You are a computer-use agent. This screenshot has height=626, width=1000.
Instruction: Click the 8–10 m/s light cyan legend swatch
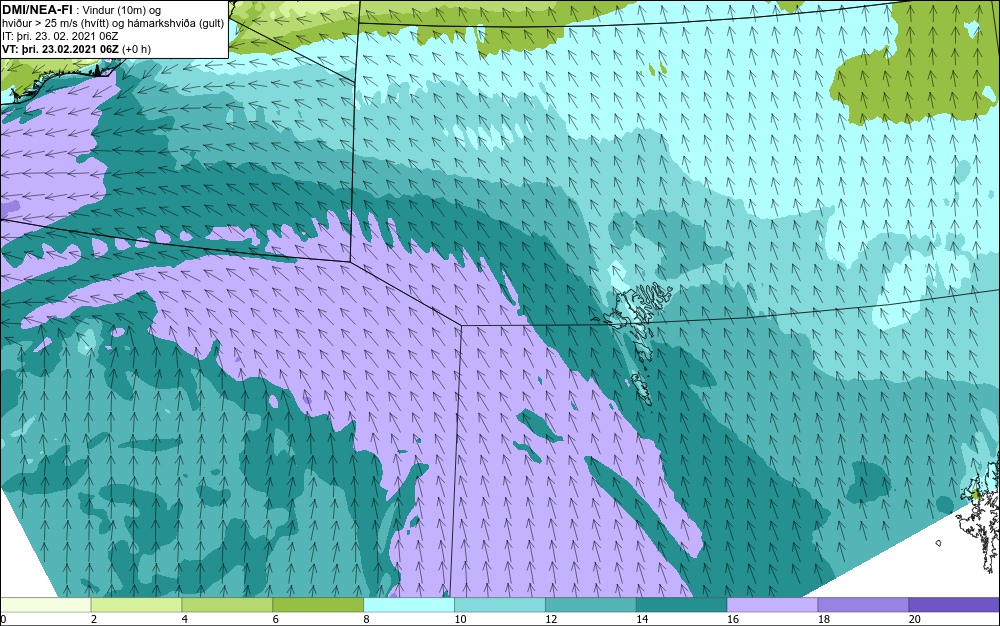tap(409, 604)
